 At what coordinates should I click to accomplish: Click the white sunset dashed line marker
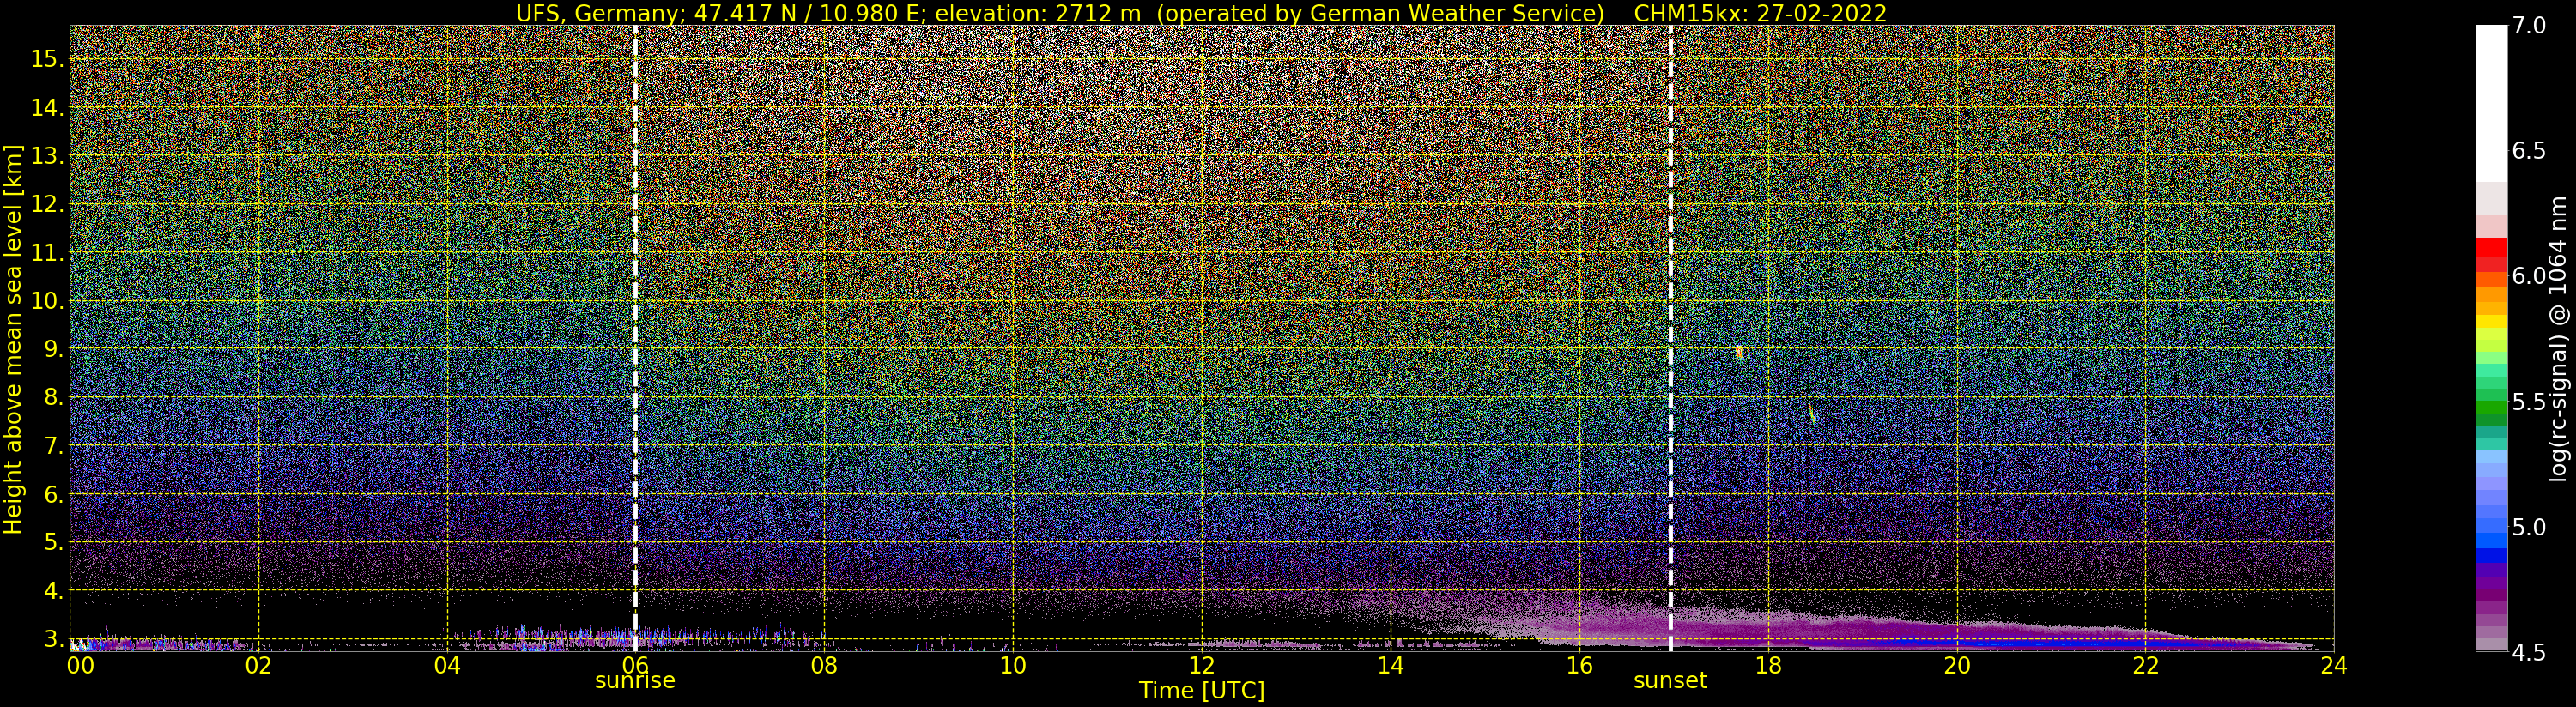1671,338
